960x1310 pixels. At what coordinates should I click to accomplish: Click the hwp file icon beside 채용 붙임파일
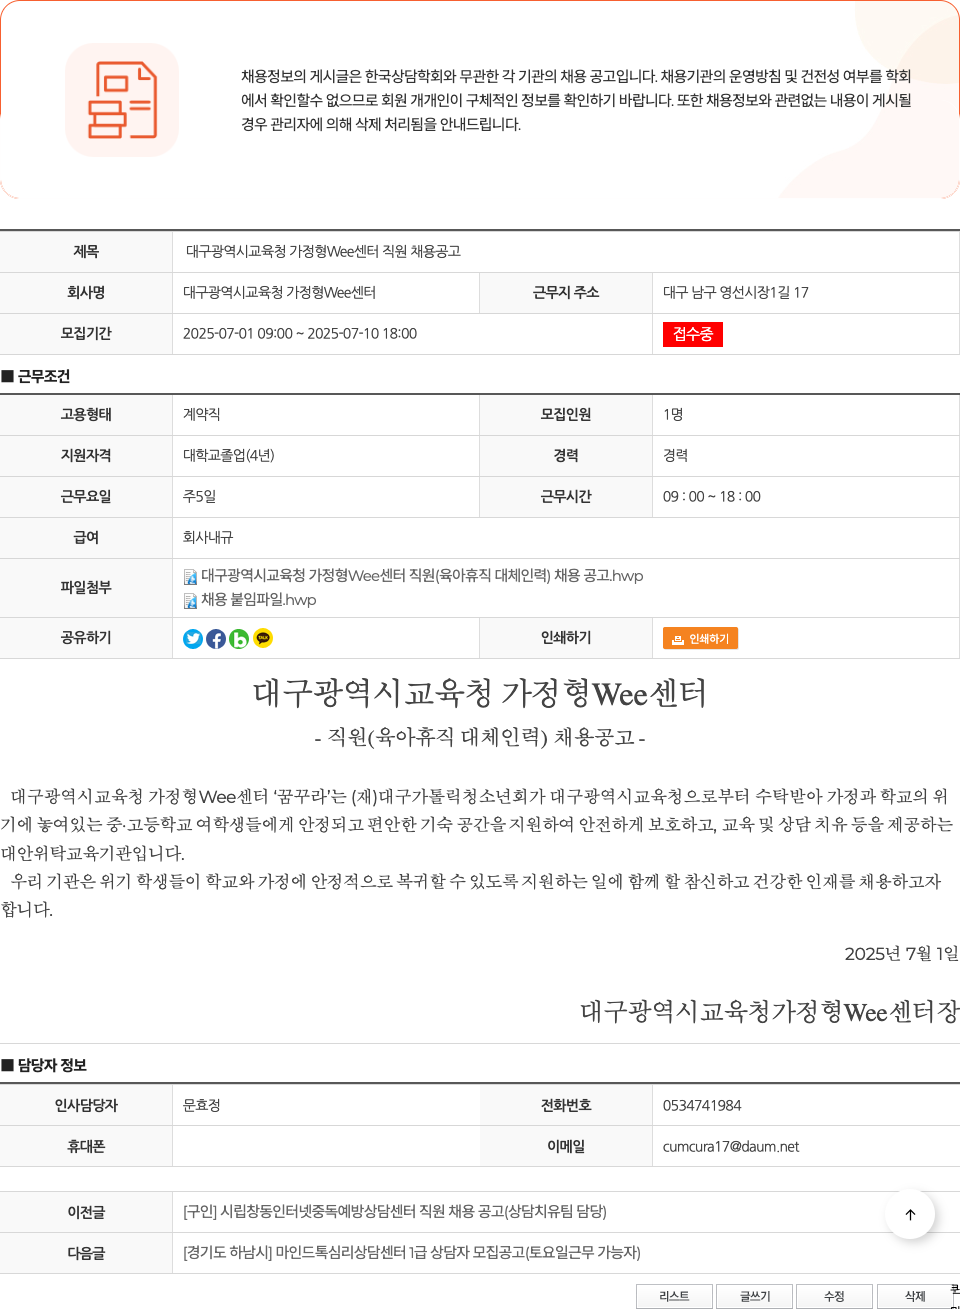pyautogui.click(x=190, y=601)
